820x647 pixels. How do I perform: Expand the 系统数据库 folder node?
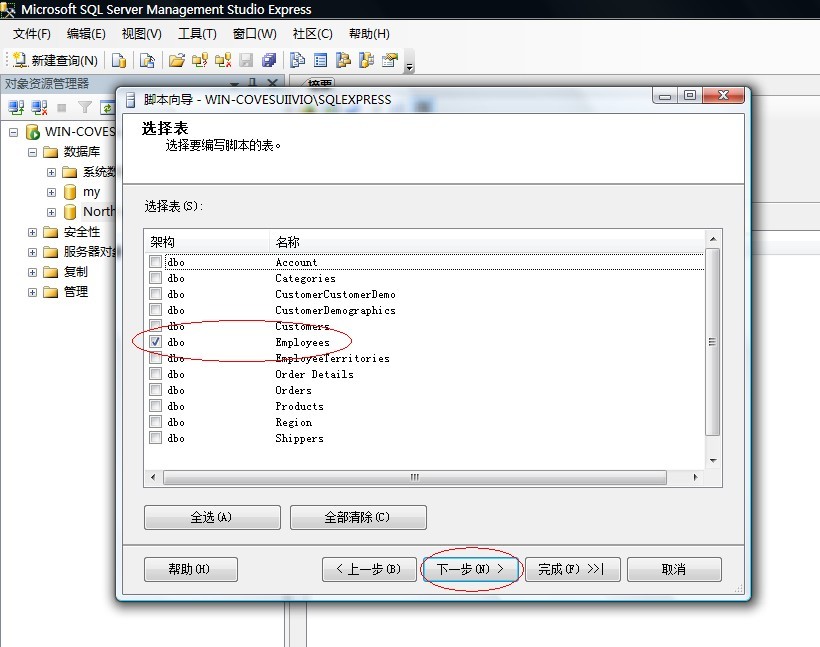coord(51,172)
